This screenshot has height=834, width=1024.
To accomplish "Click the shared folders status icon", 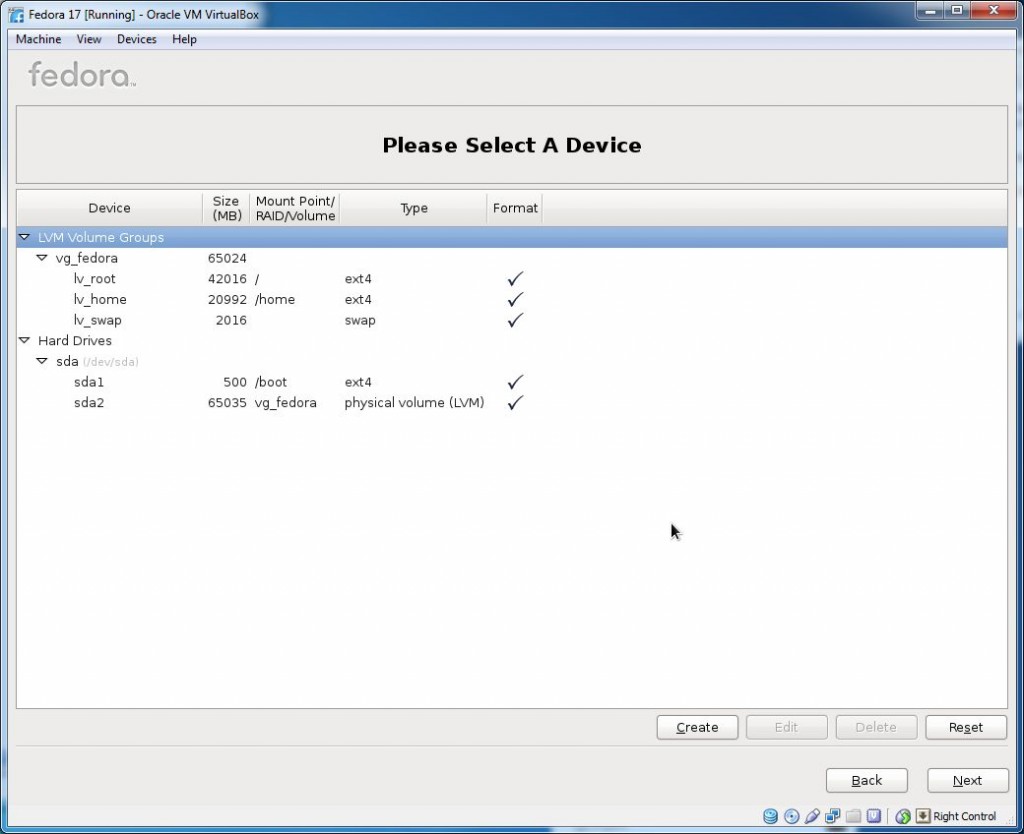I will click(x=853, y=816).
